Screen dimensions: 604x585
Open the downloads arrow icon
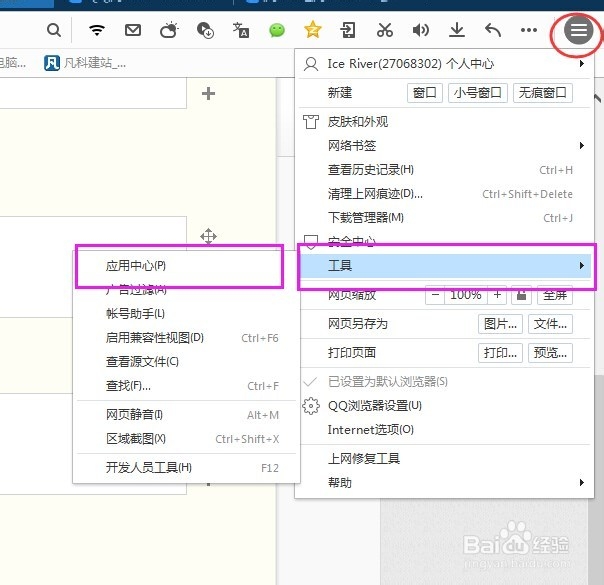pos(457,30)
